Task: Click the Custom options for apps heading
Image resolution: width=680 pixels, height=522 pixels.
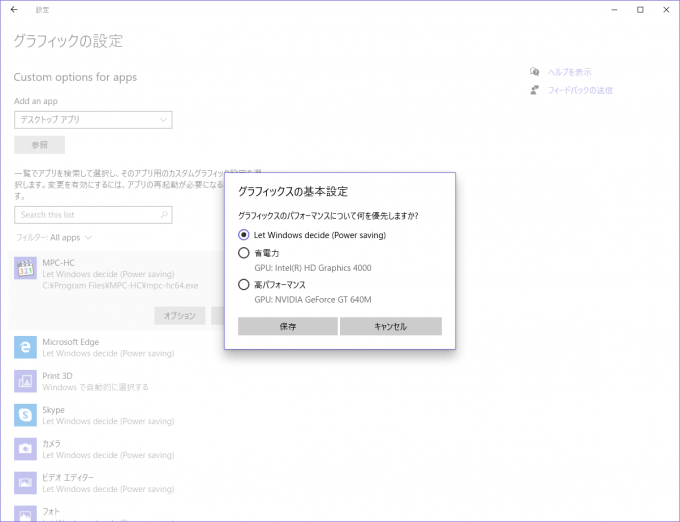Action: click(x=75, y=77)
